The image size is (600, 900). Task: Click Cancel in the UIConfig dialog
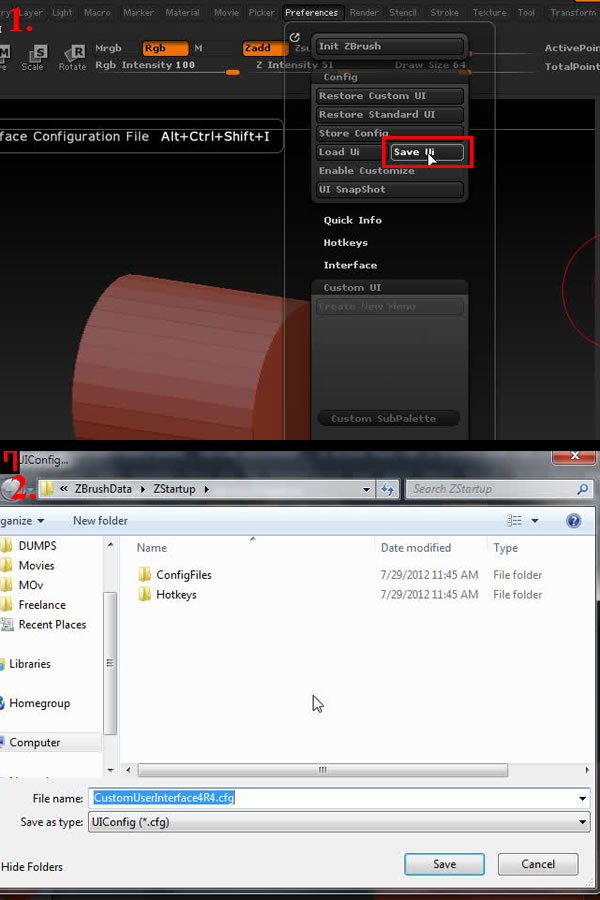537,864
